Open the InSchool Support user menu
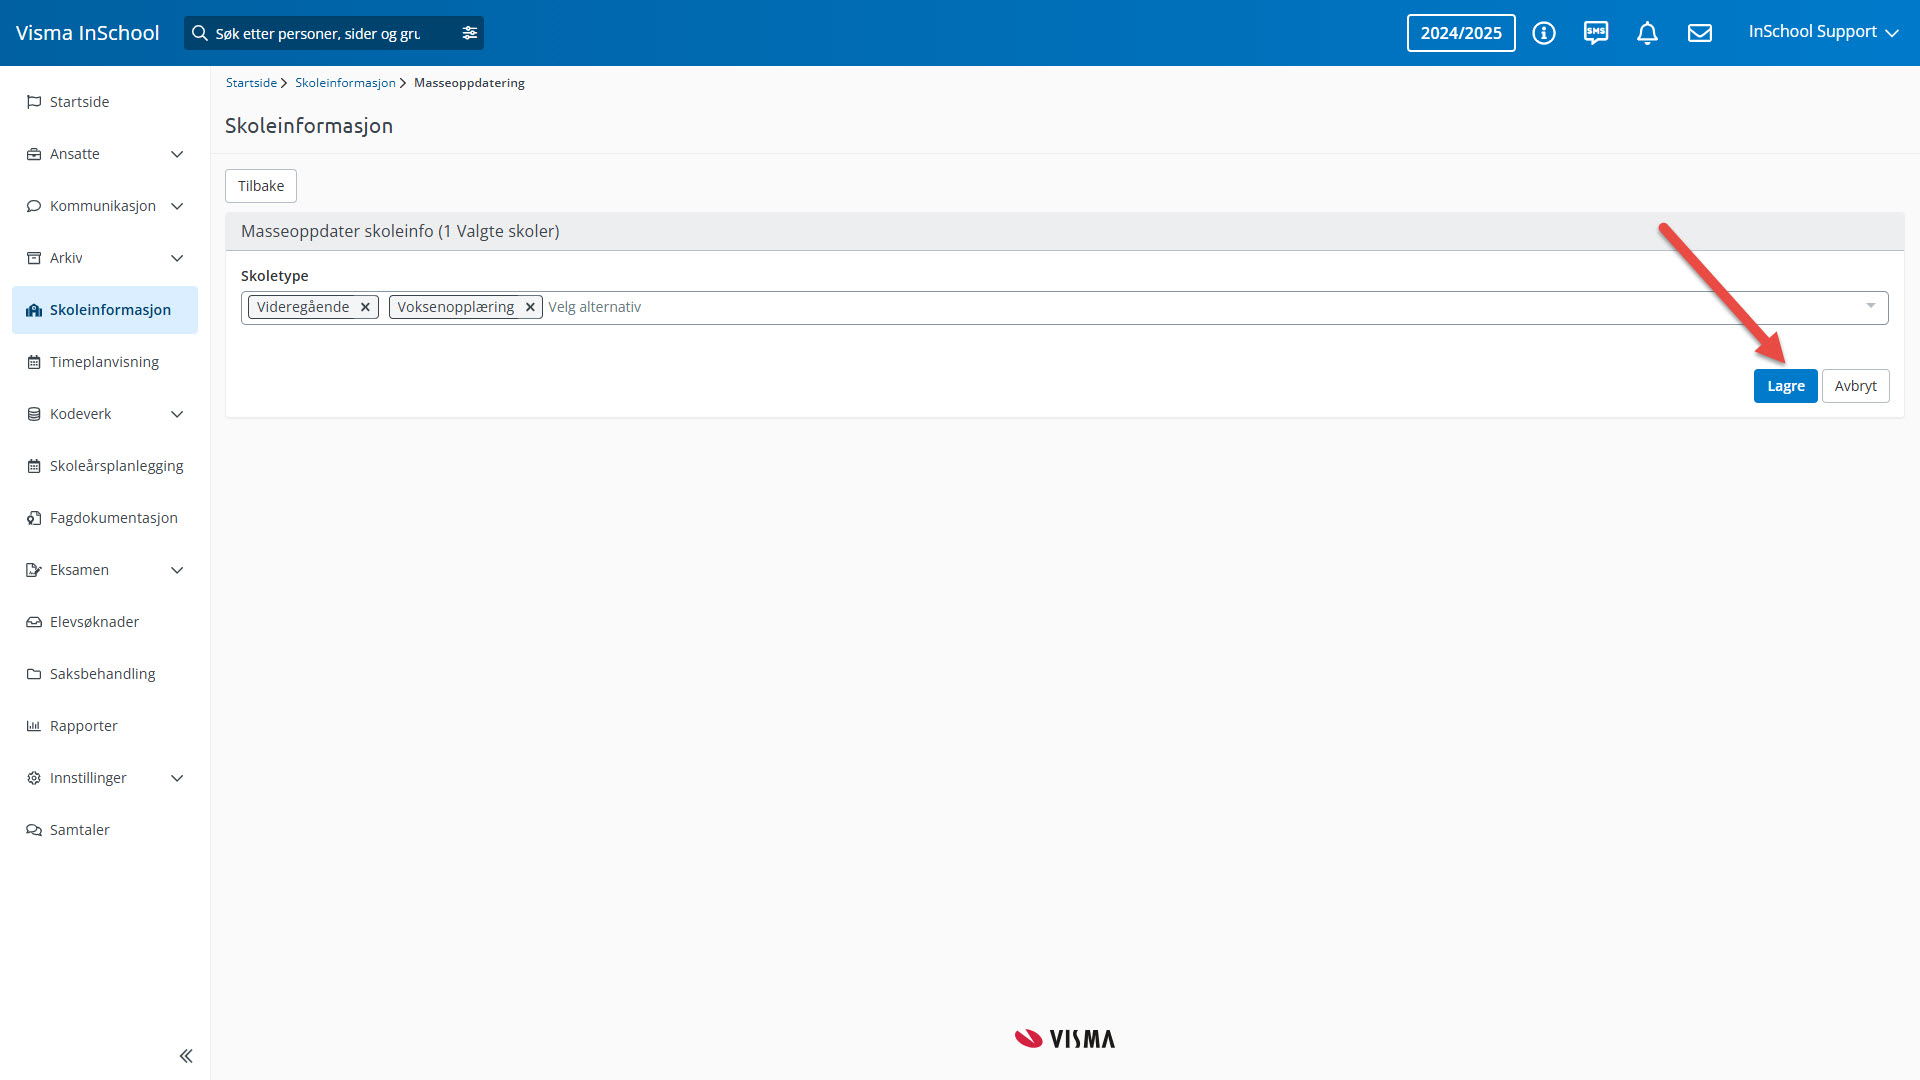The width and height of the screenshot is (1920, 1080). pos(1822,32)
